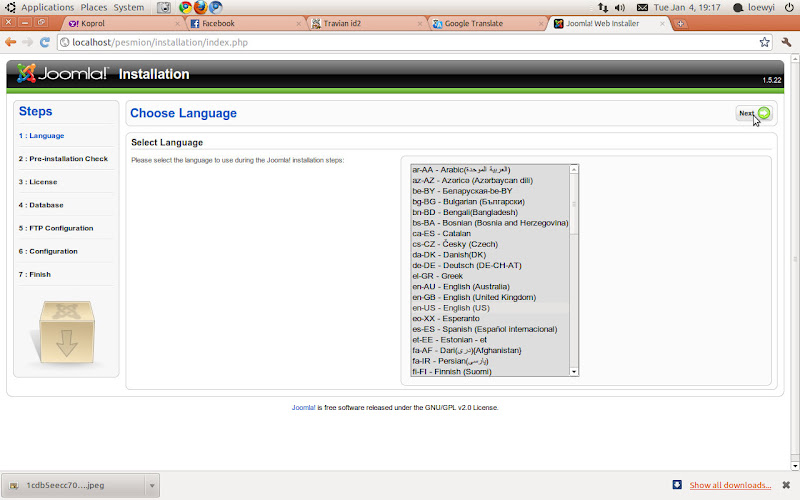Select es-ES Spanish language

coord(490,329)
